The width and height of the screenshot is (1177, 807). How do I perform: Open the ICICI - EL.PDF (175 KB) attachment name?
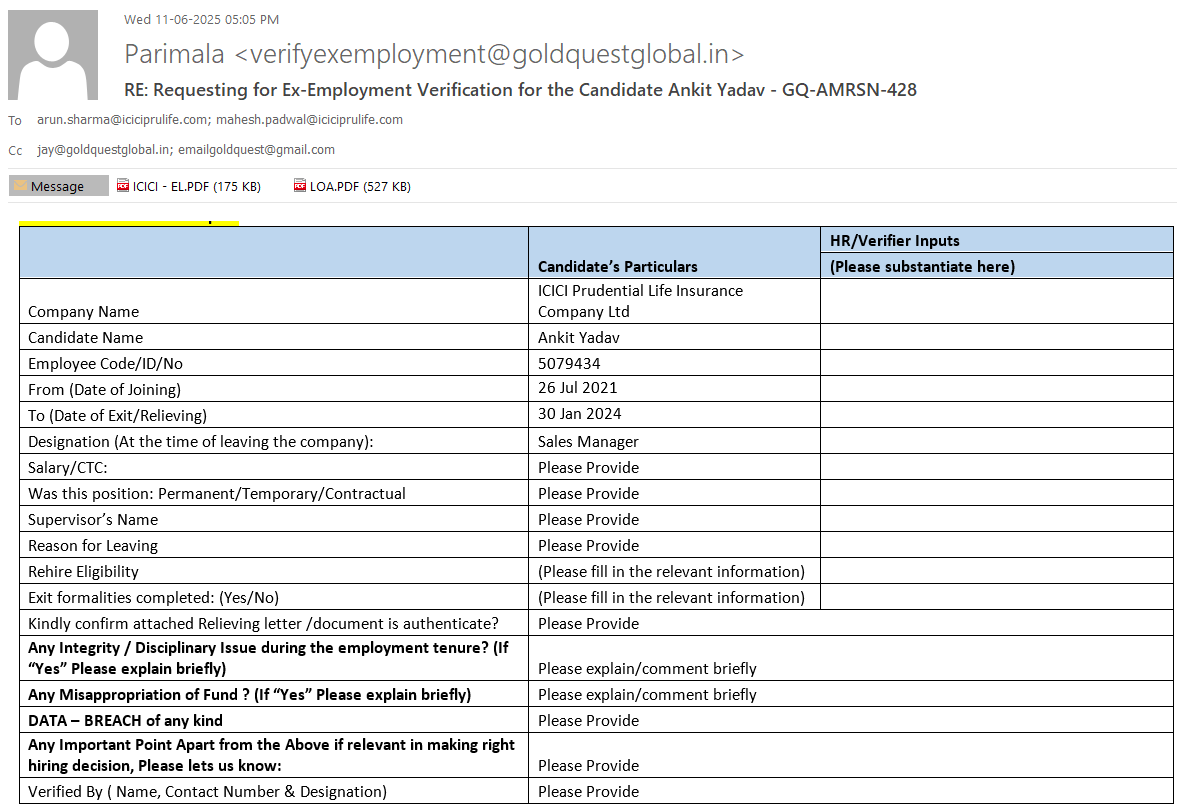pyautogui.click(x=196, y=186)
